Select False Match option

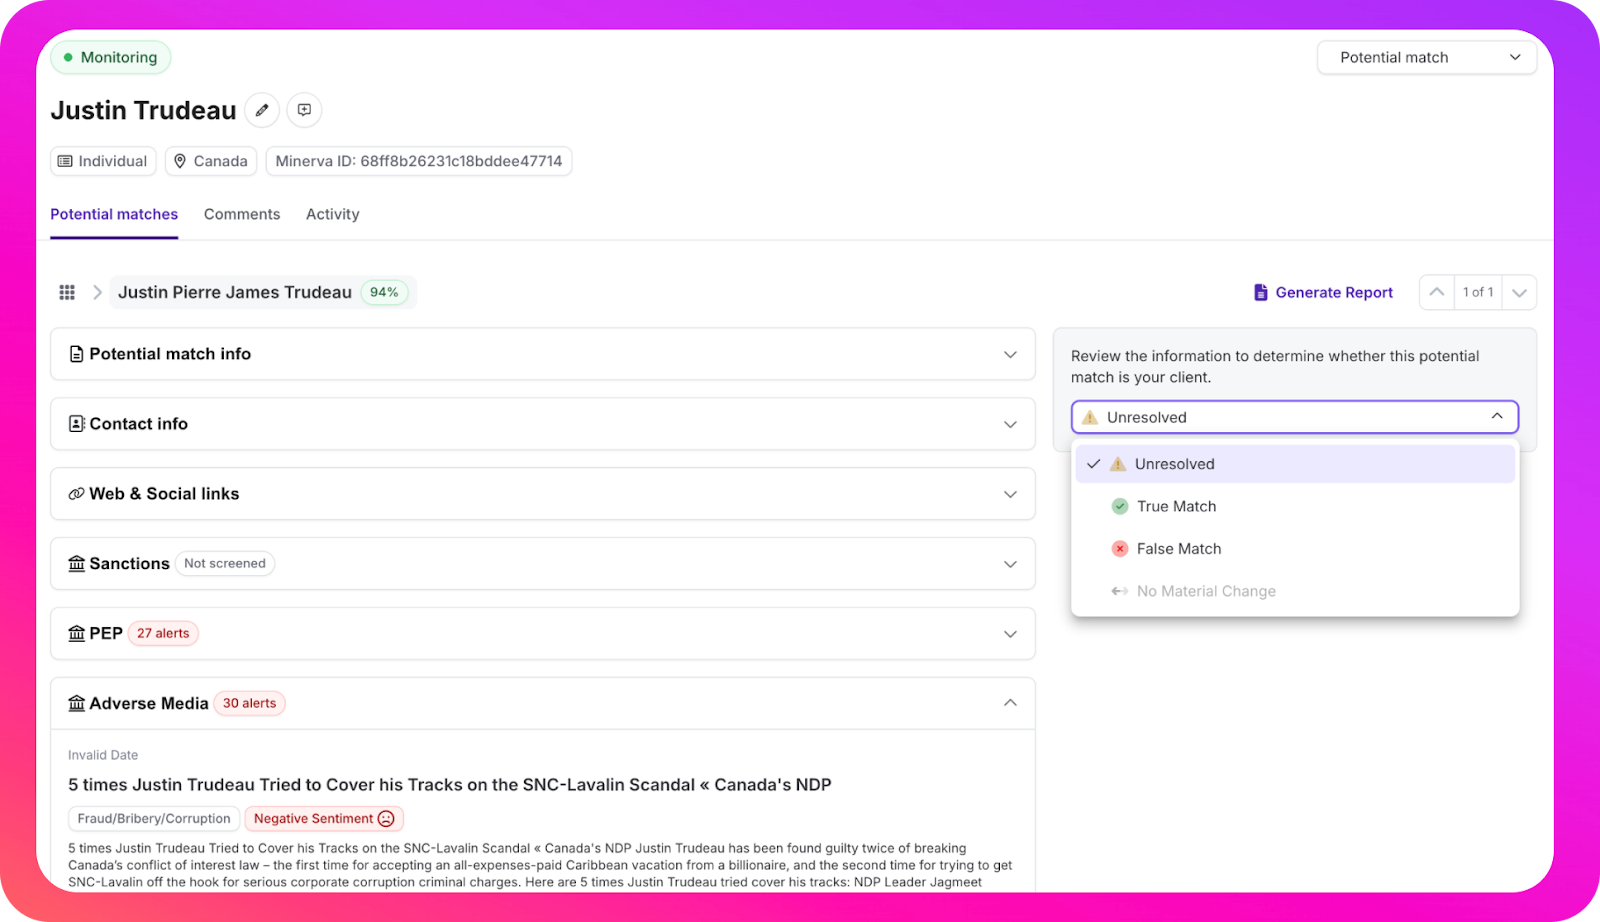click(x=1178, y=549)
